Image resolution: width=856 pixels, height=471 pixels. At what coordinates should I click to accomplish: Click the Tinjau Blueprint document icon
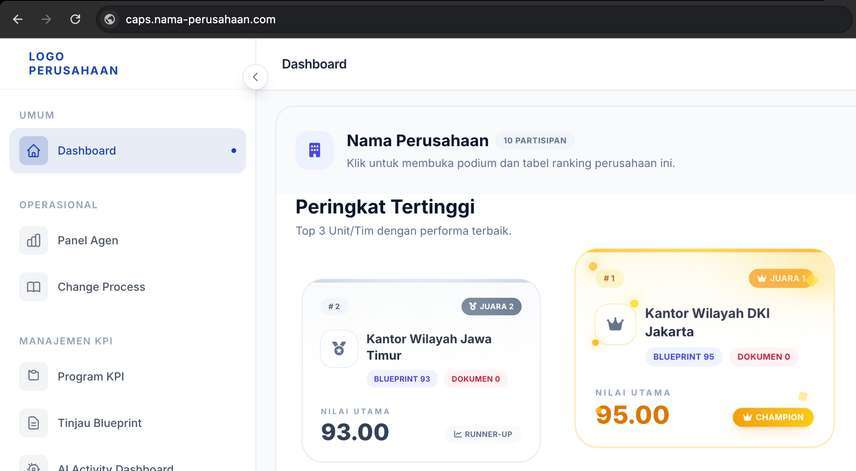click(33, 423)
